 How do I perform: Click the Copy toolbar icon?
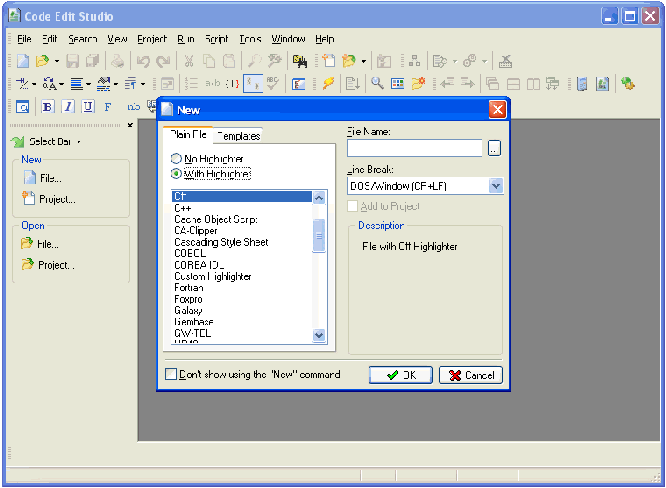point(209,61)
